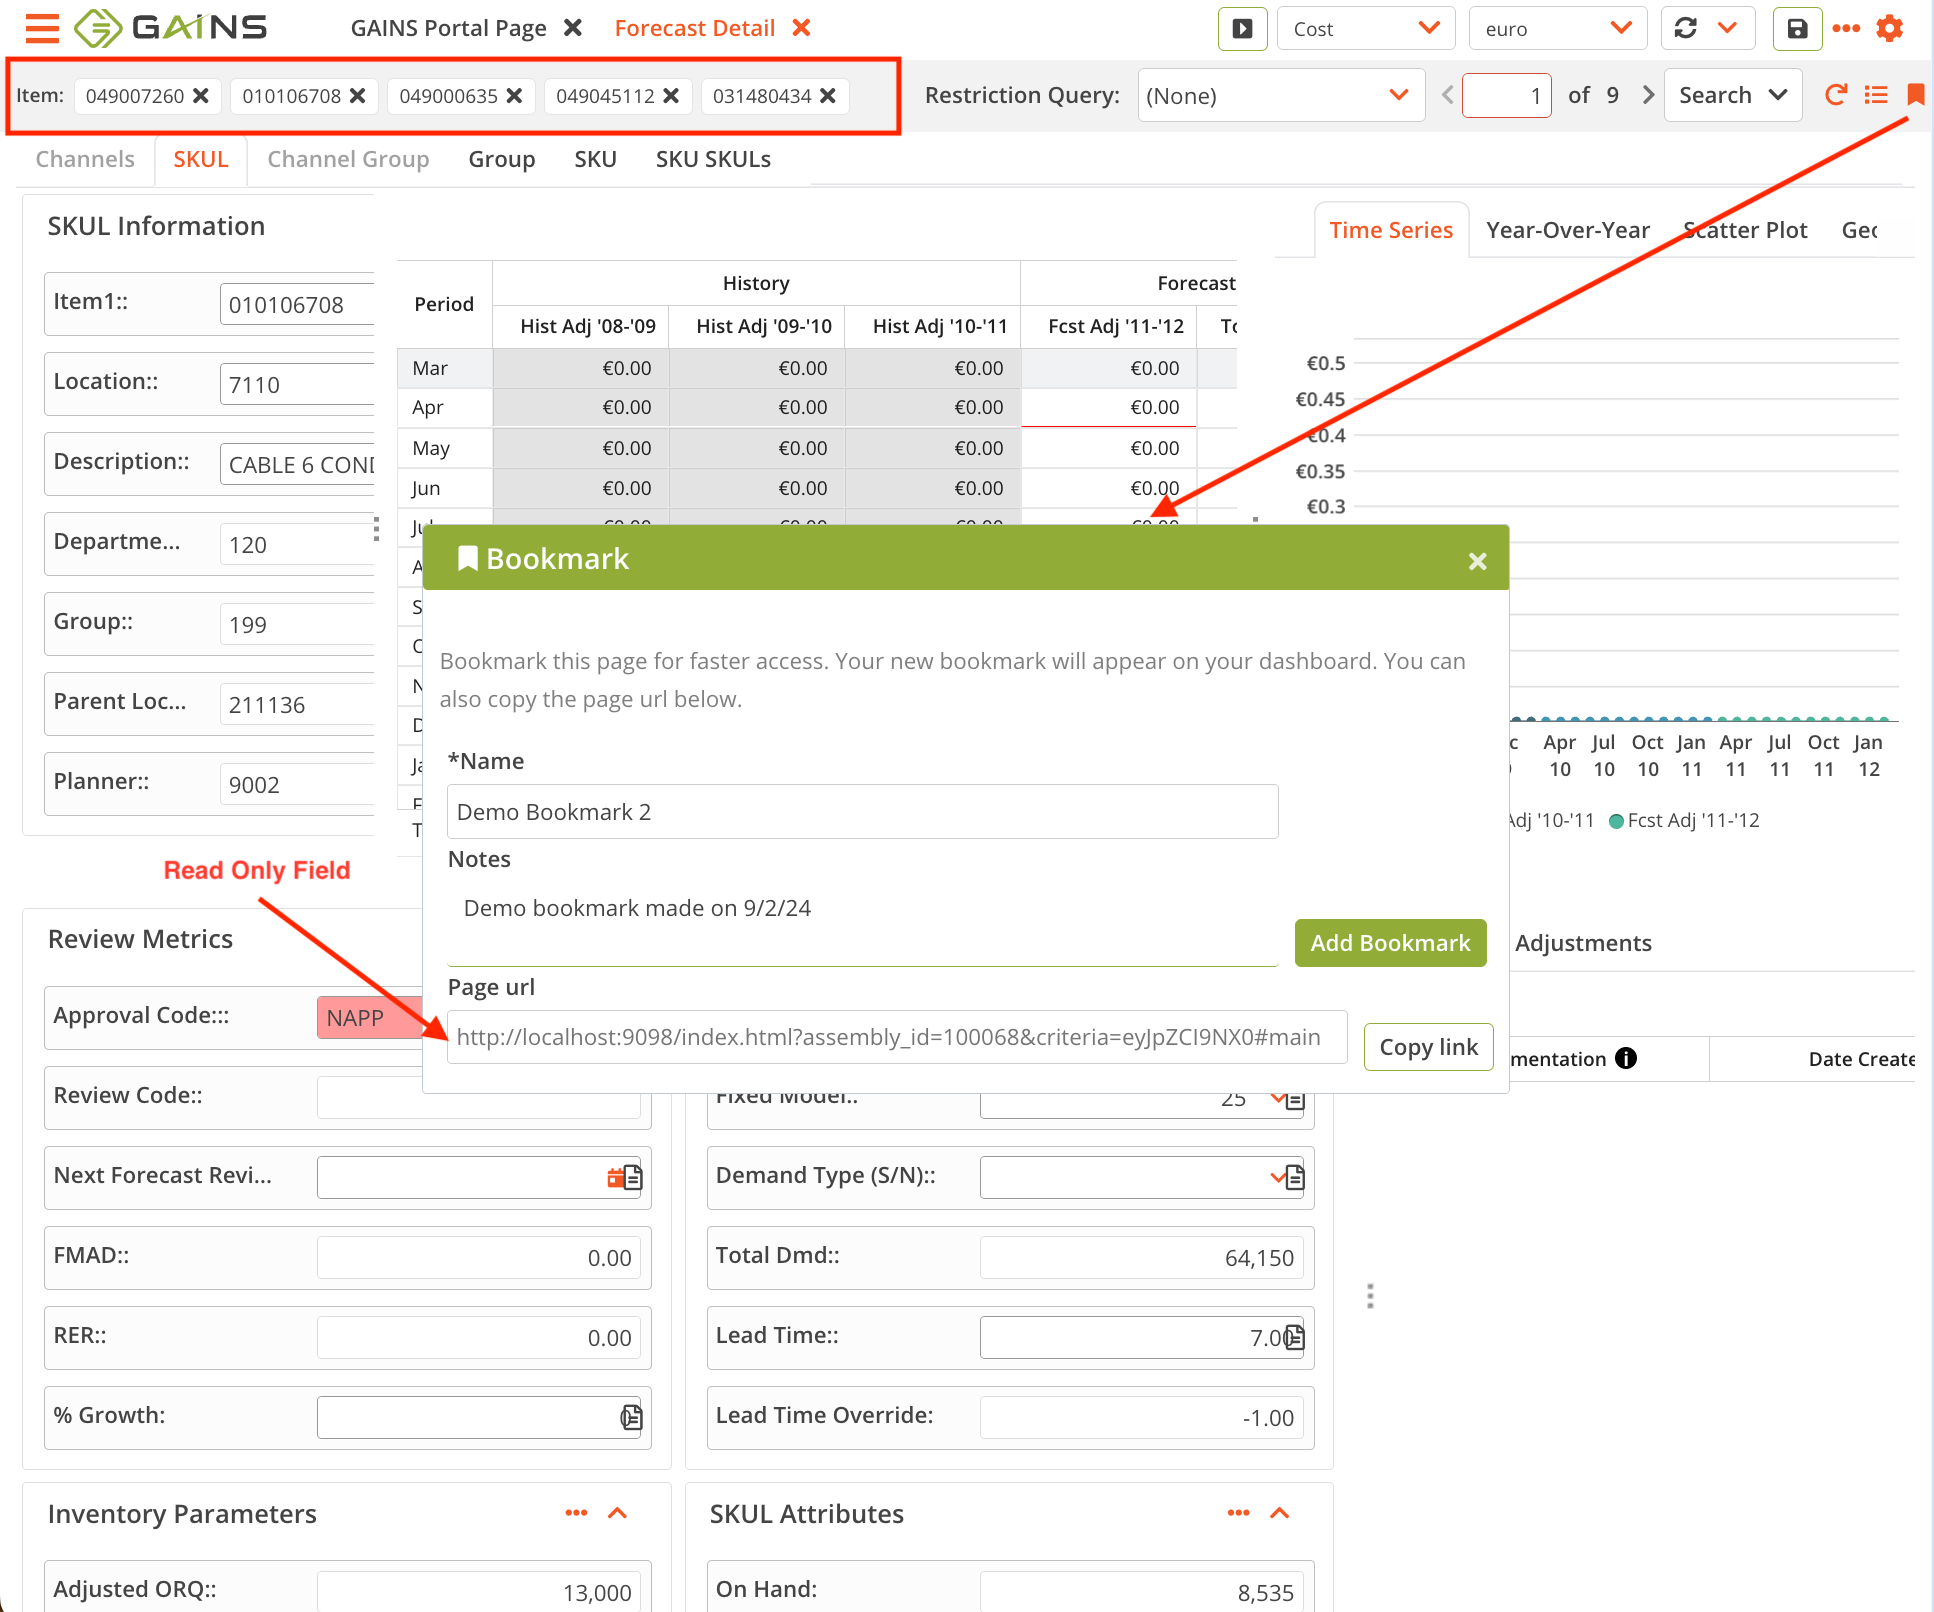Click the orange reset arrow icon
Image resolution: width=1934 pixels, height=1612 pixels.
click(x=1835, y=94)
